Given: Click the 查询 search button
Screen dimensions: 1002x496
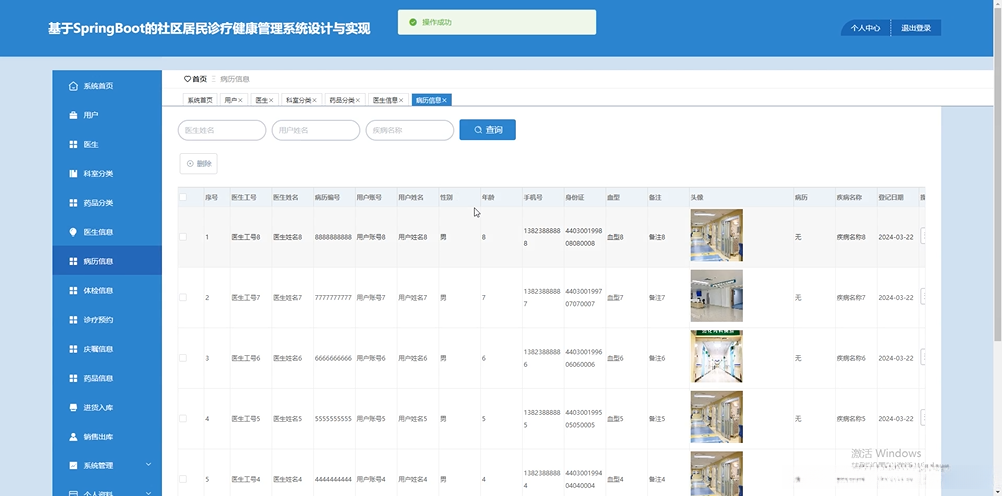Looking at the screenshot, I should pos(488,130).
